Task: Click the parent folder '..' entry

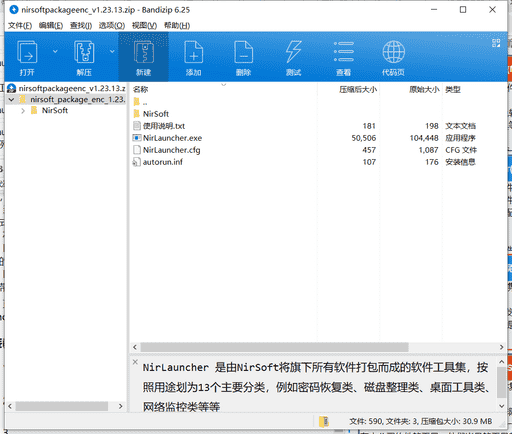Action: pyautogui.click(x=141, y=102)
